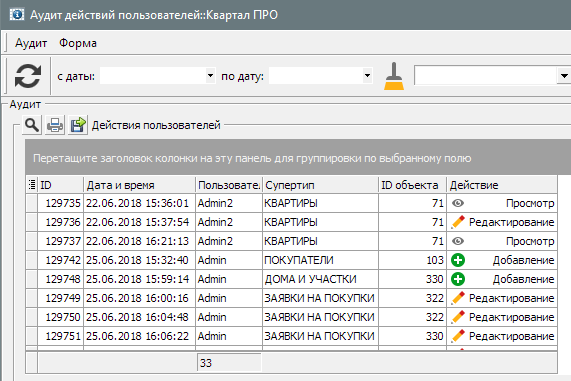Screen dimensions: 571x381
Task: Click the magnifier search icon
Action: coord(32,125)
